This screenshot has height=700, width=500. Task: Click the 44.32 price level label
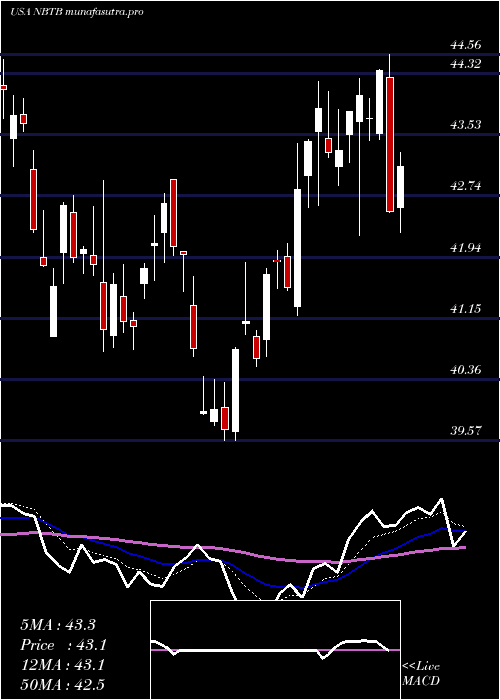(x=466, y=64)
